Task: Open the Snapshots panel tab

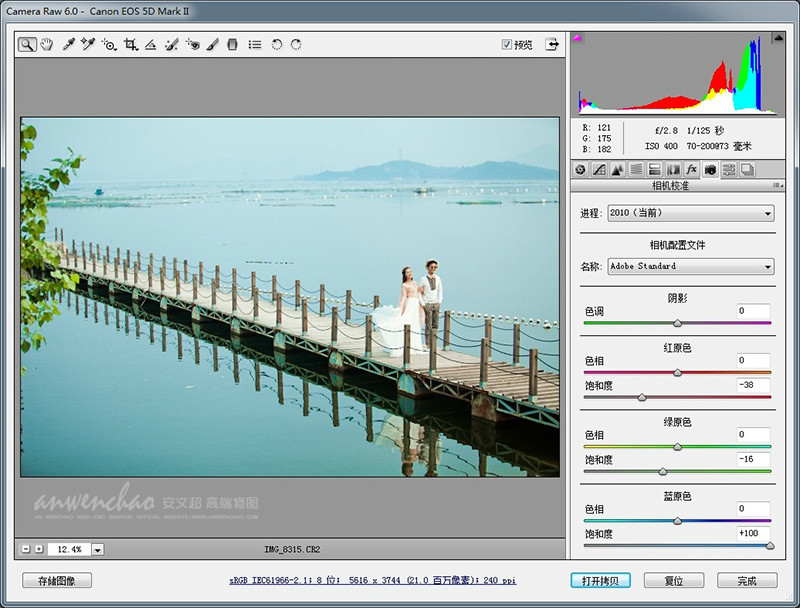Action: point(747,169)
